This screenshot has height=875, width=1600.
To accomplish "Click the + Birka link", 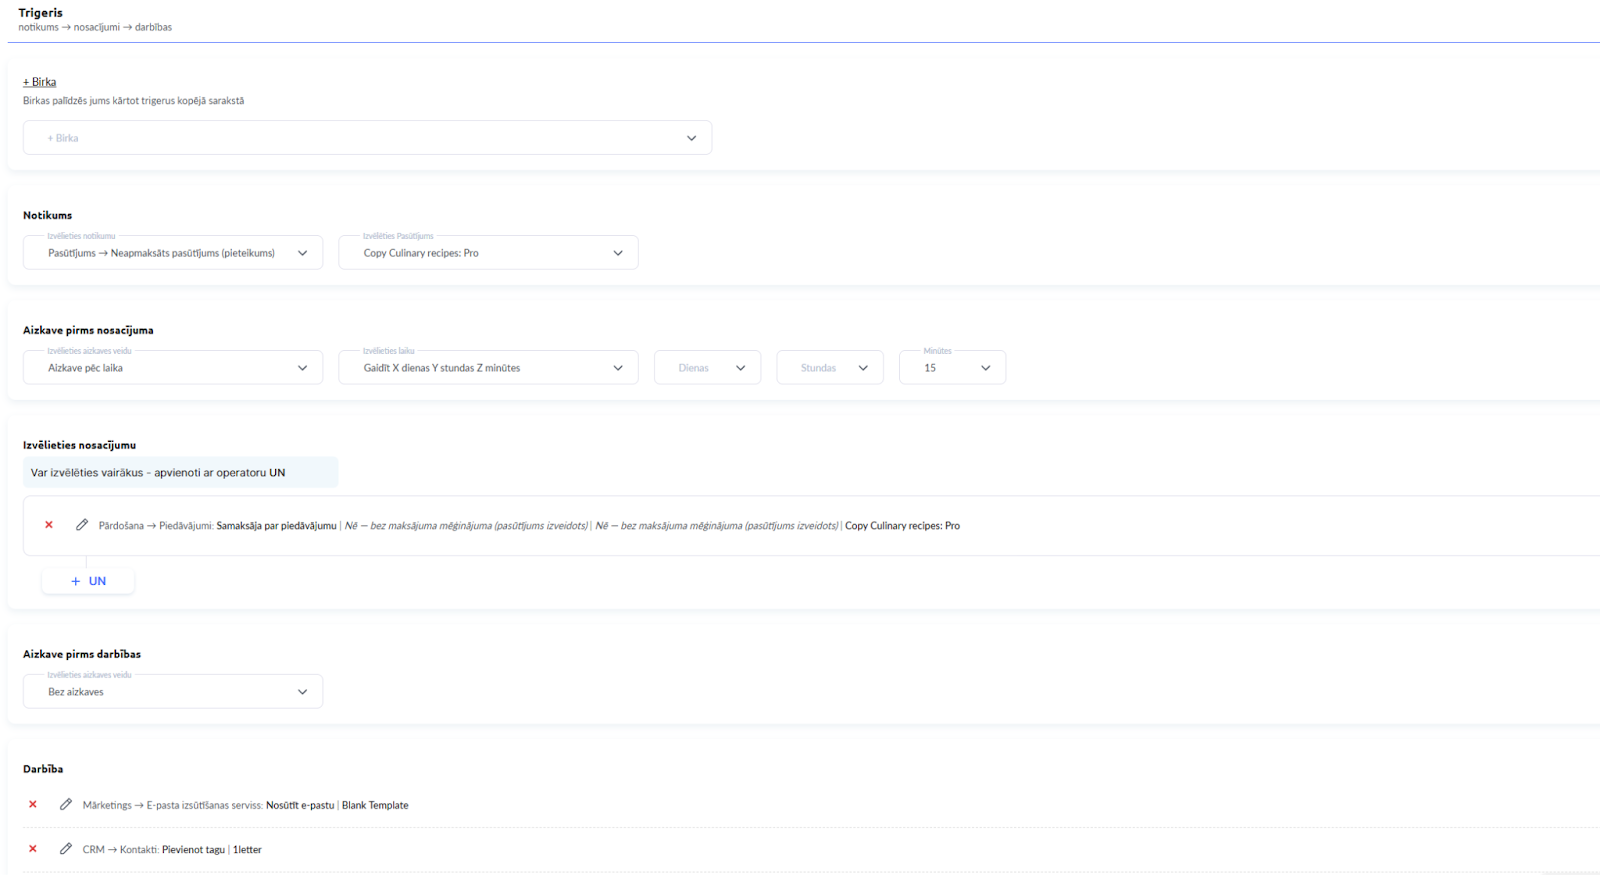I will tap(40, 82).
